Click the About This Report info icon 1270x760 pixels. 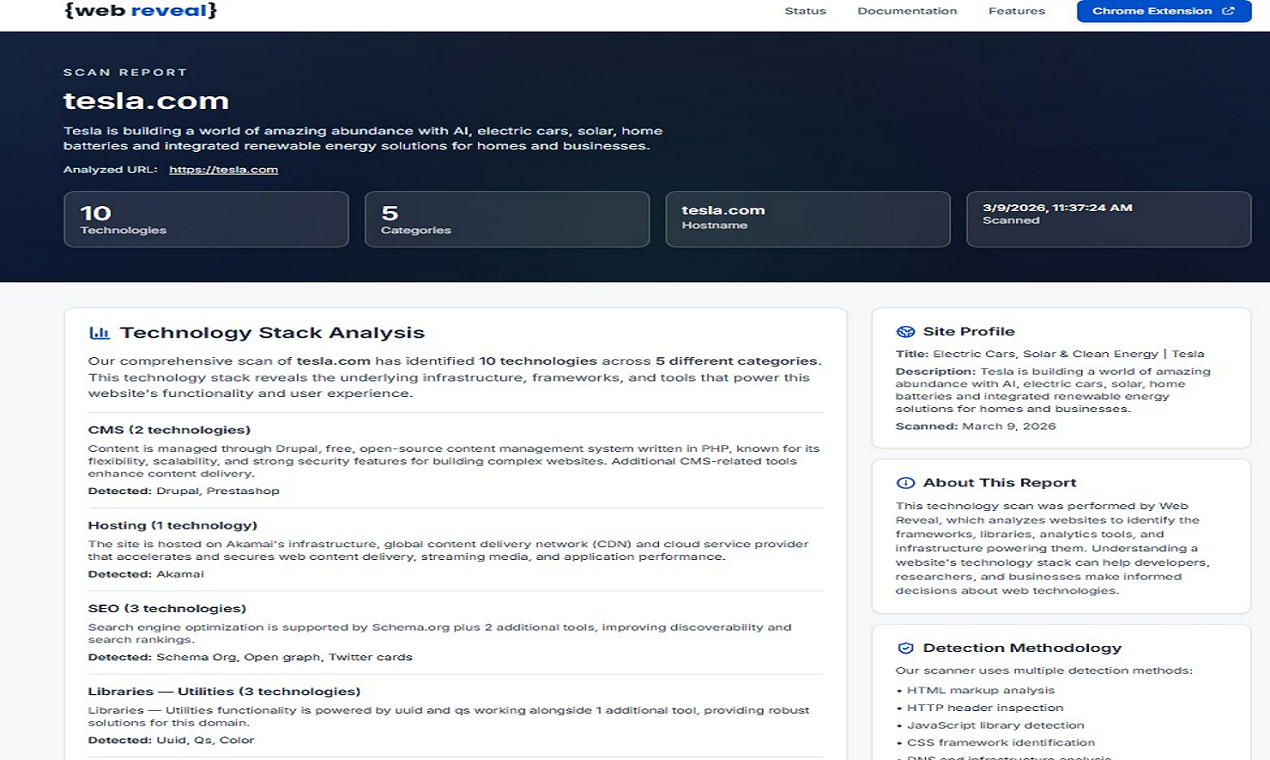pyautogui.click(x=906, y=483)
